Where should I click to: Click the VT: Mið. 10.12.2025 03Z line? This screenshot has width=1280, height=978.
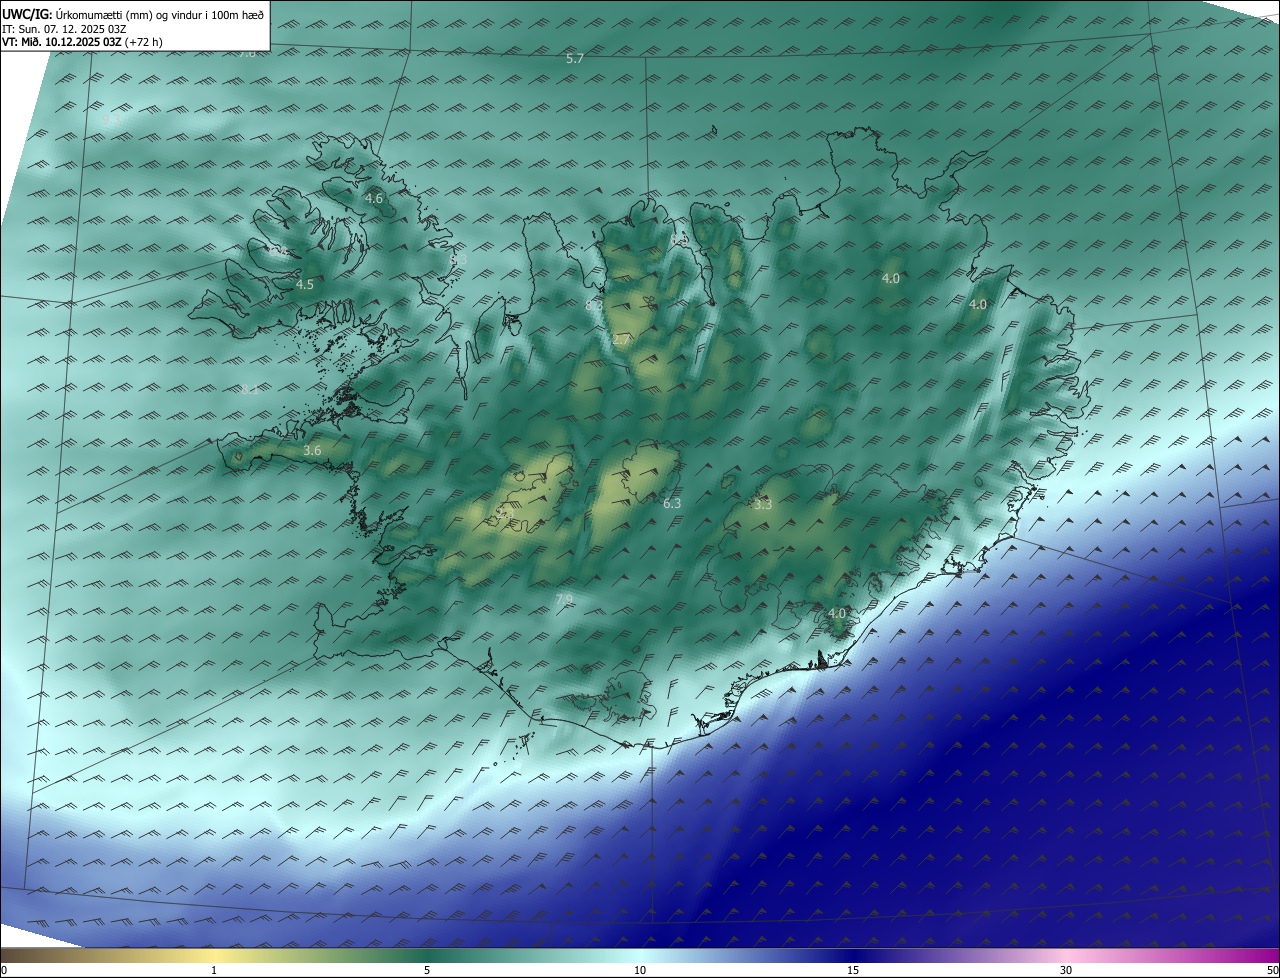point(82,42)
